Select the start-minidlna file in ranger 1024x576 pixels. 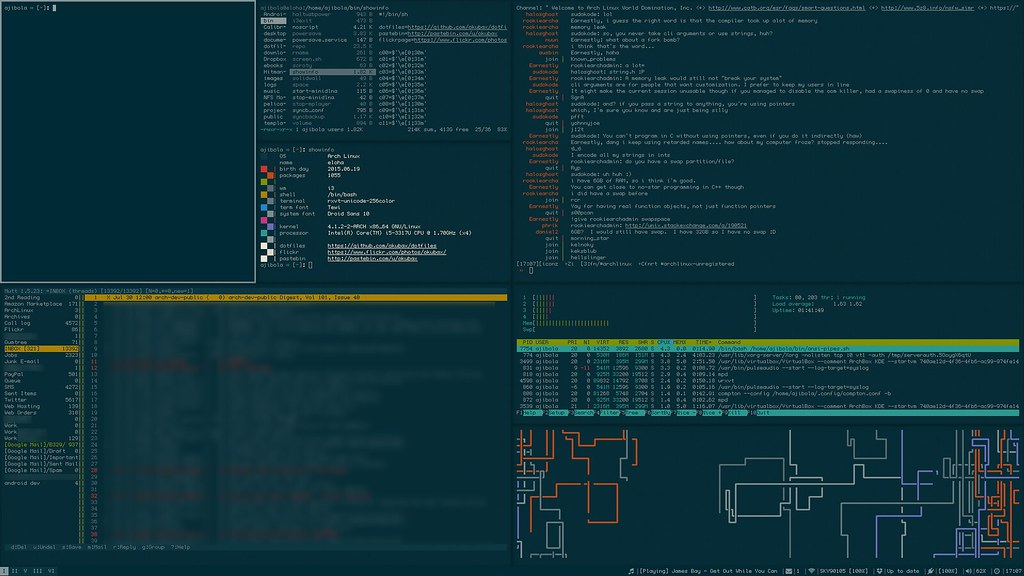pyautogui.click(x=332, y=91)
